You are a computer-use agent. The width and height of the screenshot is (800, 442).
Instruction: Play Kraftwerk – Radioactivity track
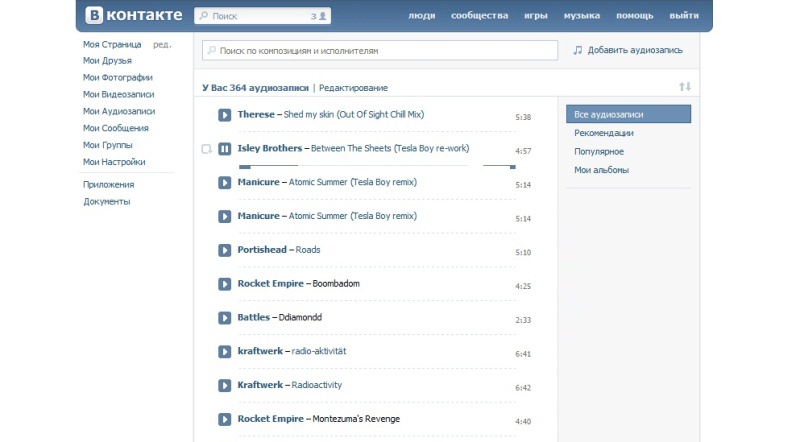(x=224, y=385)
